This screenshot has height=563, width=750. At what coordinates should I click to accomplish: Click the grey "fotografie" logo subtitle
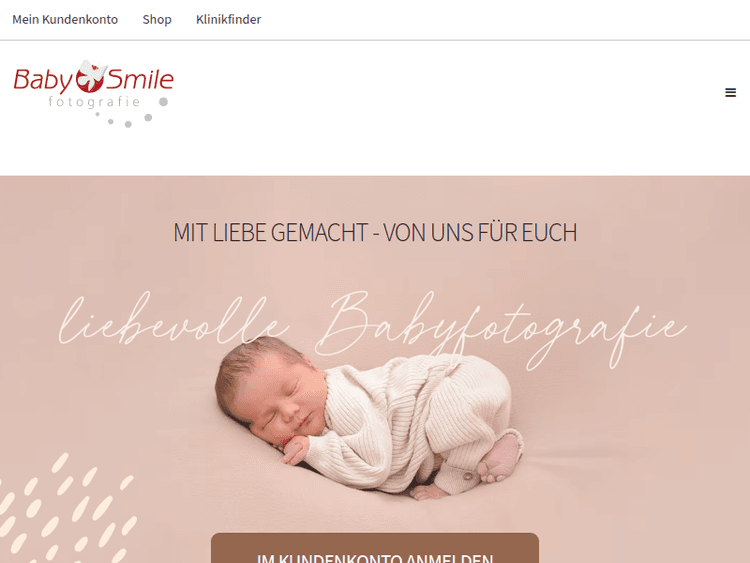pos(94,102)
